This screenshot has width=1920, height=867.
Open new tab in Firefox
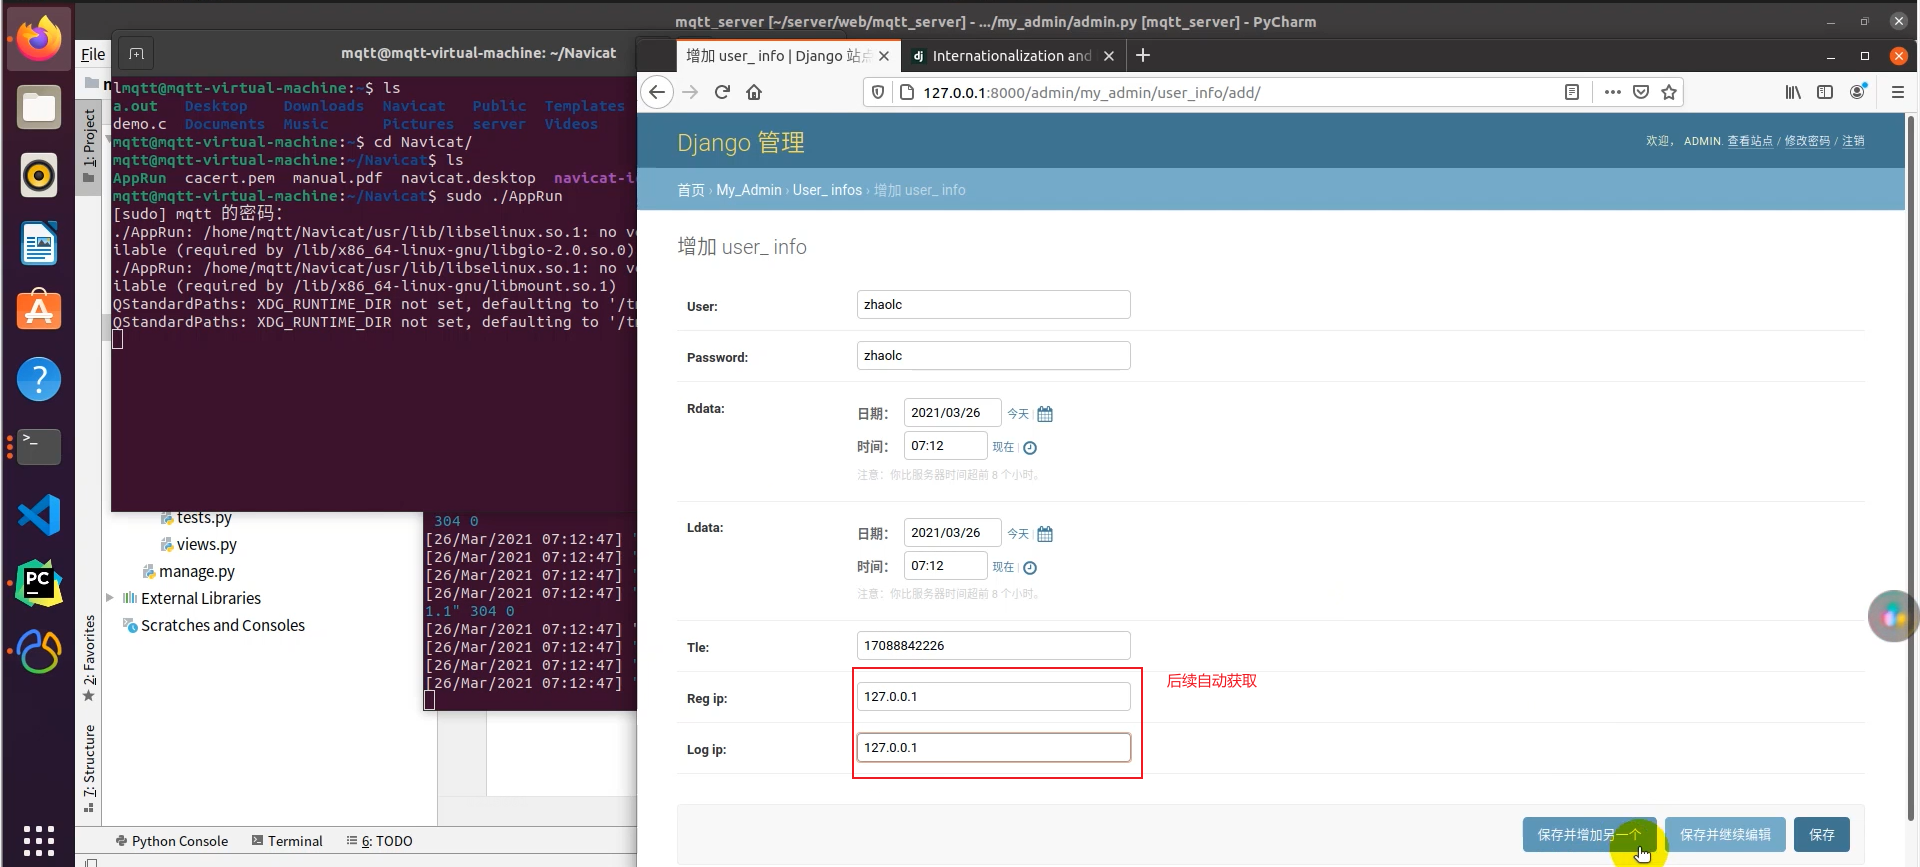point(1143,55)
